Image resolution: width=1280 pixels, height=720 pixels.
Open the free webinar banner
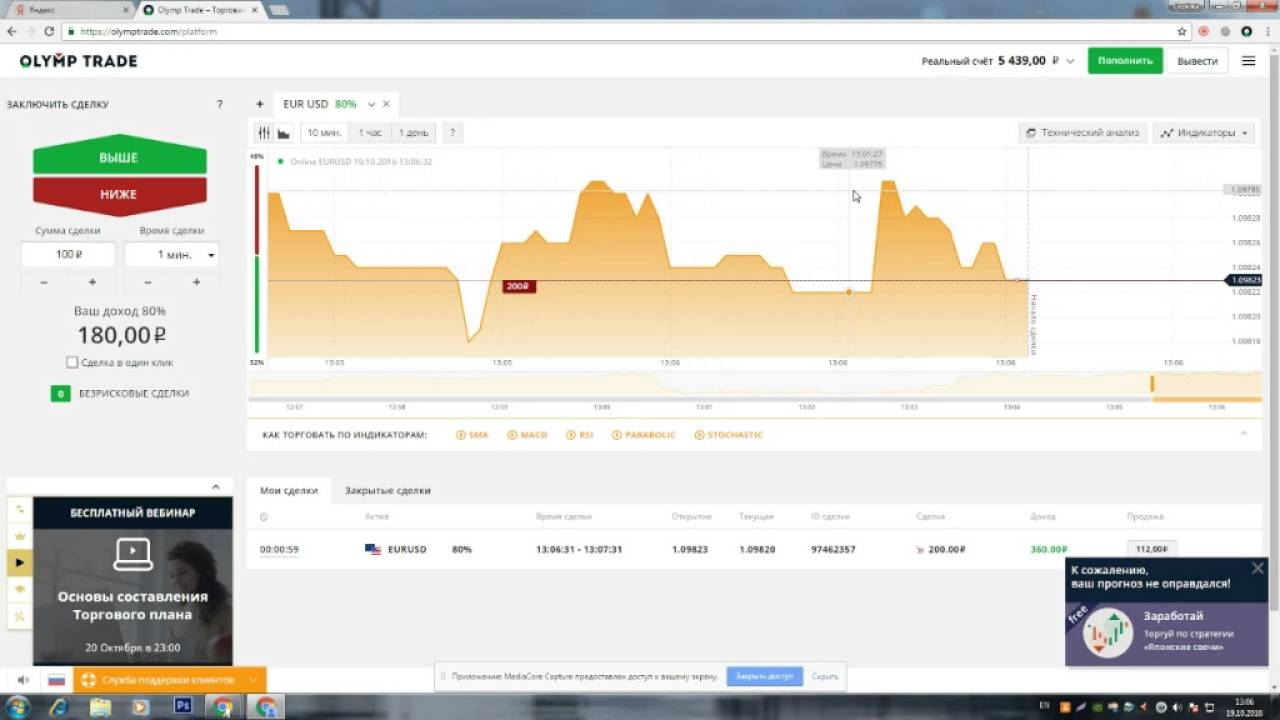[133, 581]
